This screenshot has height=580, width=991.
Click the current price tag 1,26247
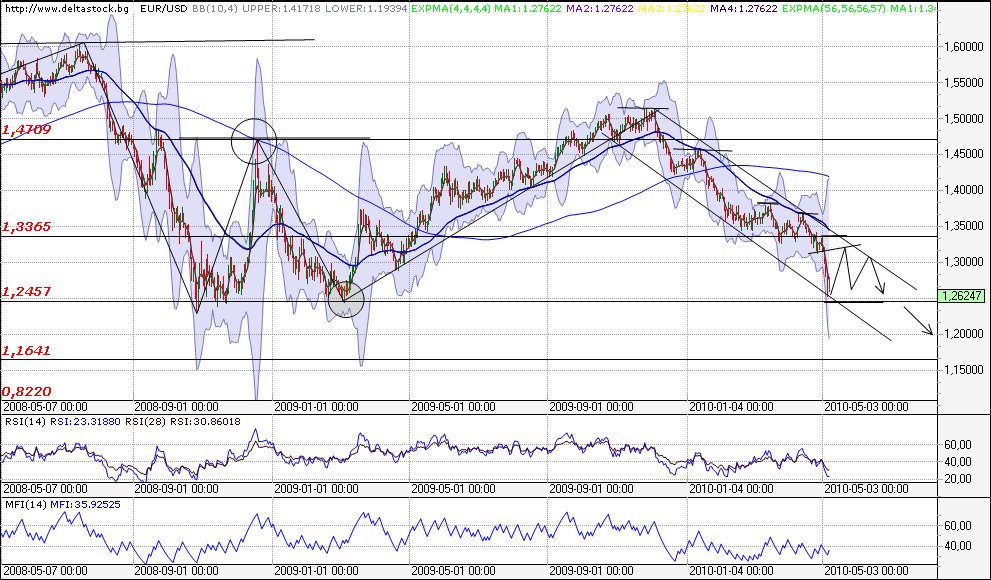(963, 296)
